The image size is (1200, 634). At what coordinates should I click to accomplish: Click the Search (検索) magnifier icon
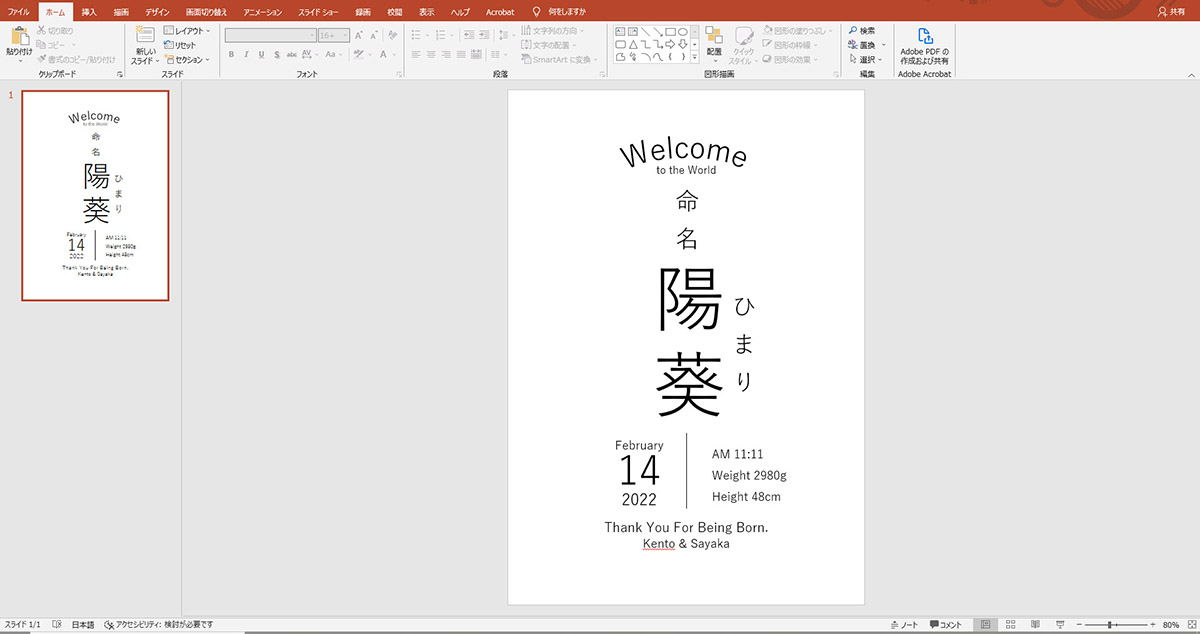(852, 31)
